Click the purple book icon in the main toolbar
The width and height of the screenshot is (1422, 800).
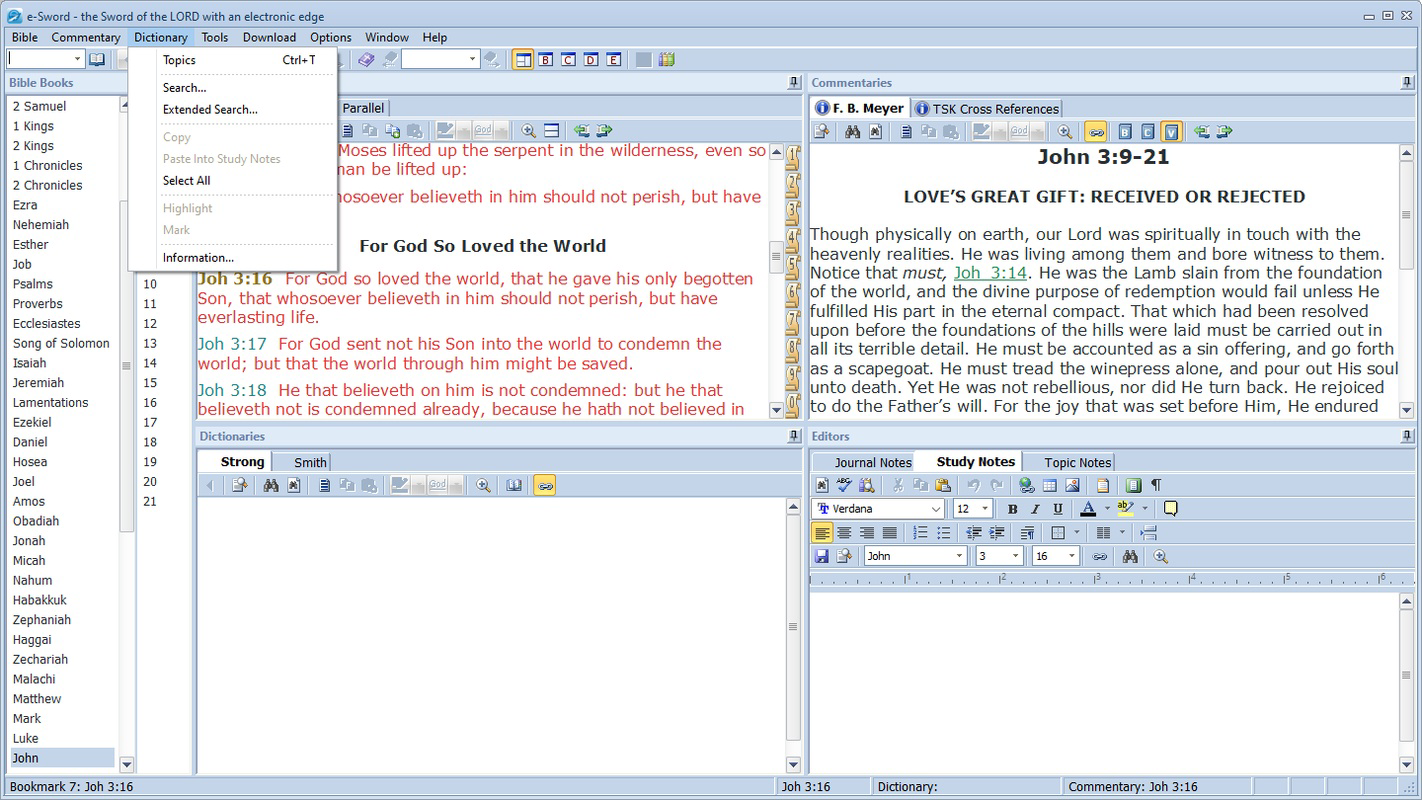[366, 60]
